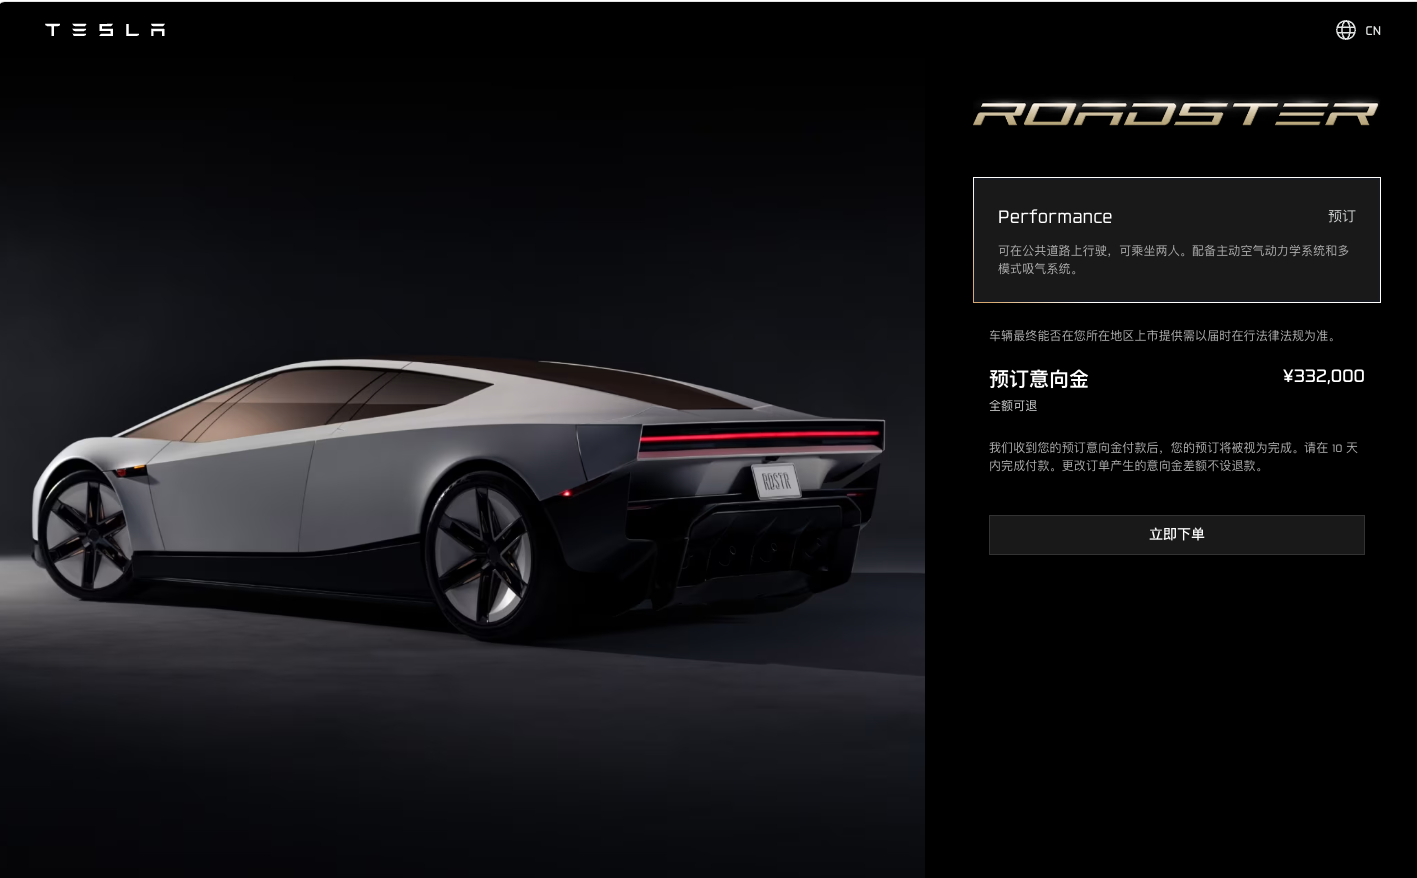Click the gold Roadster wordmark logo

pos(1176,113)
